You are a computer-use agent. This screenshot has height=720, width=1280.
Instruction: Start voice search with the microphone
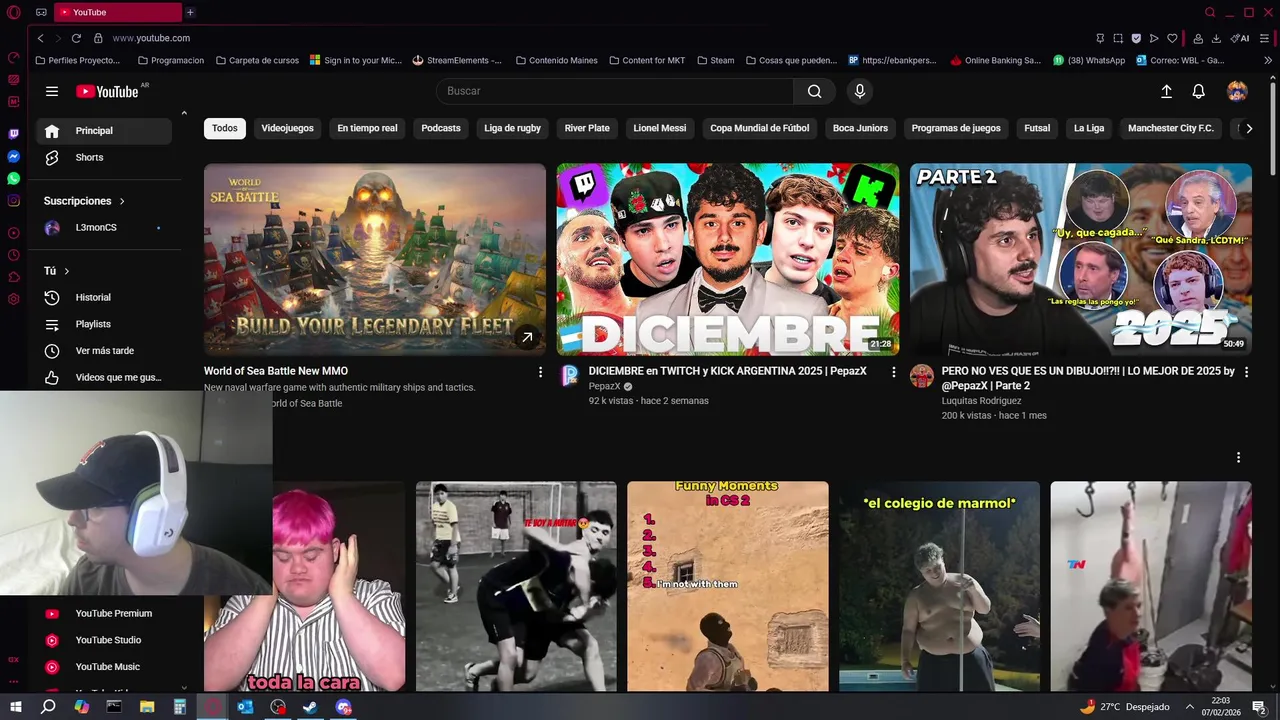(859, 91)
